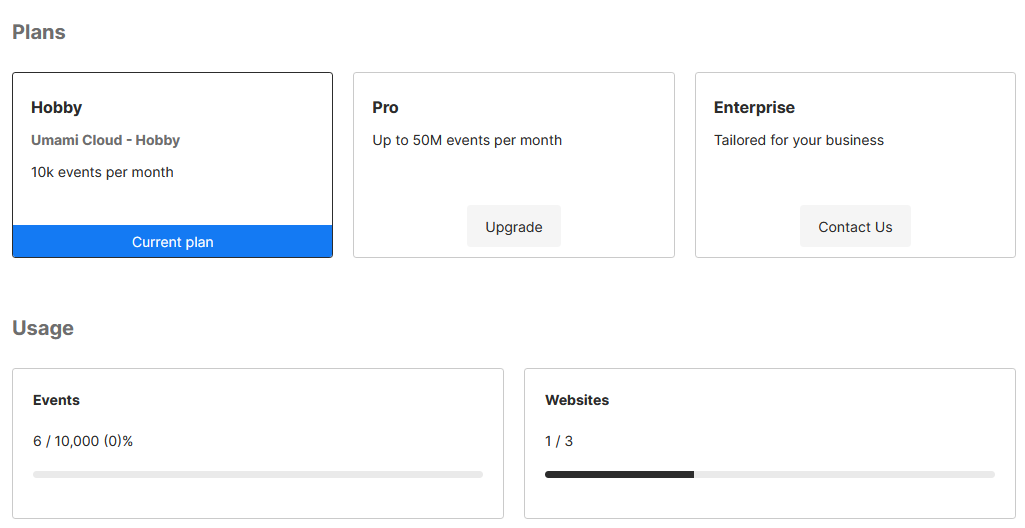
Task: Click the Pro plan heading
Action: (385, 108)
